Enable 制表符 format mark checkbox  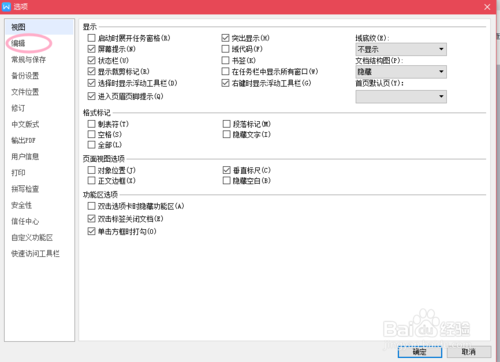(x=91, y=124)
